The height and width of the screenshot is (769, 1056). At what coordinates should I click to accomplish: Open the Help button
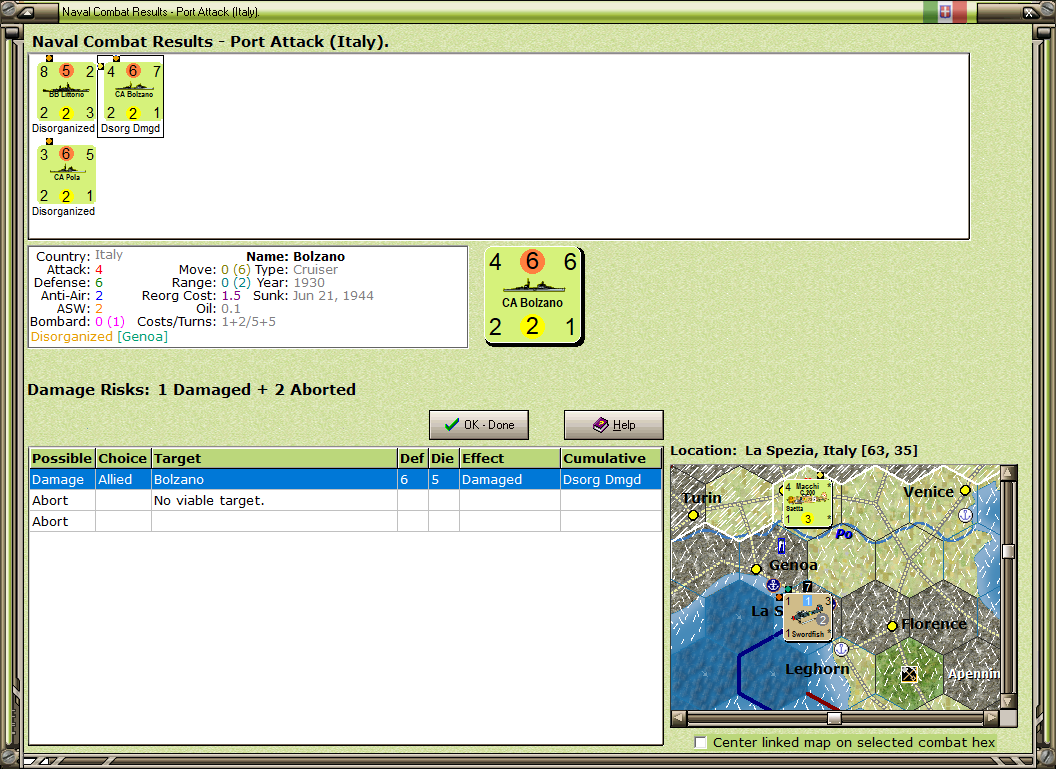coord(614,425)
